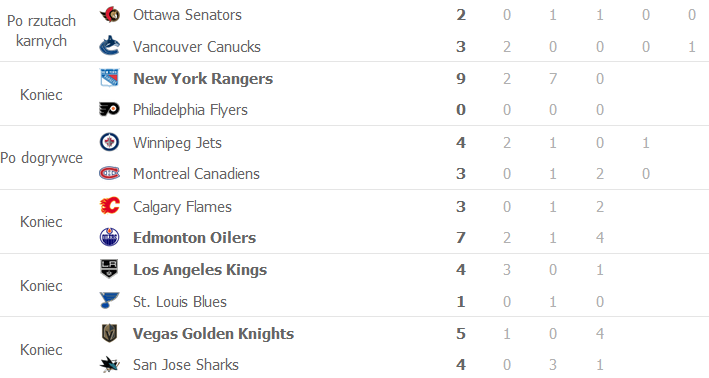The width and height of the screenshot is (709, 378).
Task: Click the Vegas Golden Knights helmet logo
Action: point(109,333)
